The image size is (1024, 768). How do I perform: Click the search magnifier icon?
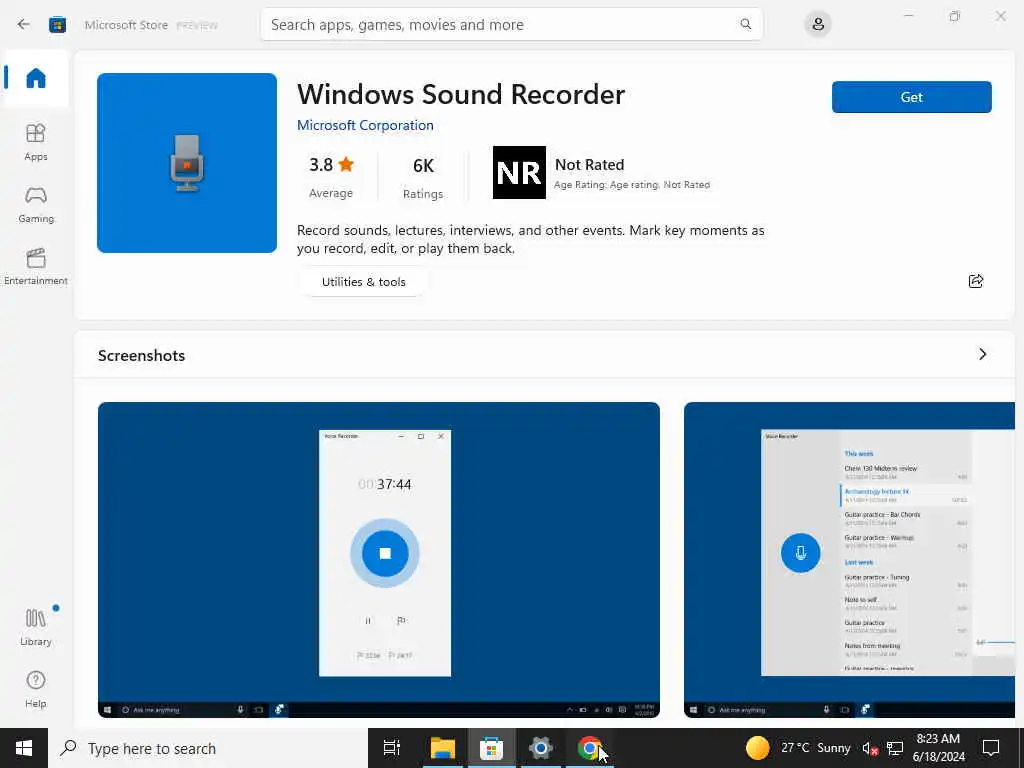coord(745,24)
